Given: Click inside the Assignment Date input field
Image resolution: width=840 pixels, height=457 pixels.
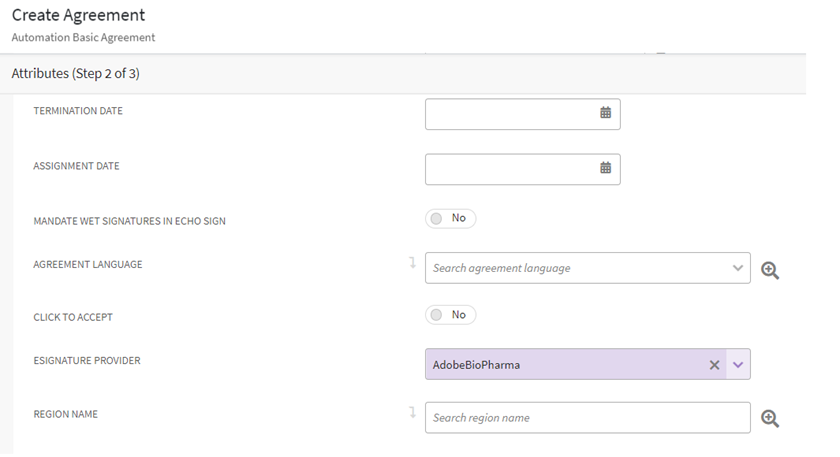Looking at the screenshot, I should [510, 169].
